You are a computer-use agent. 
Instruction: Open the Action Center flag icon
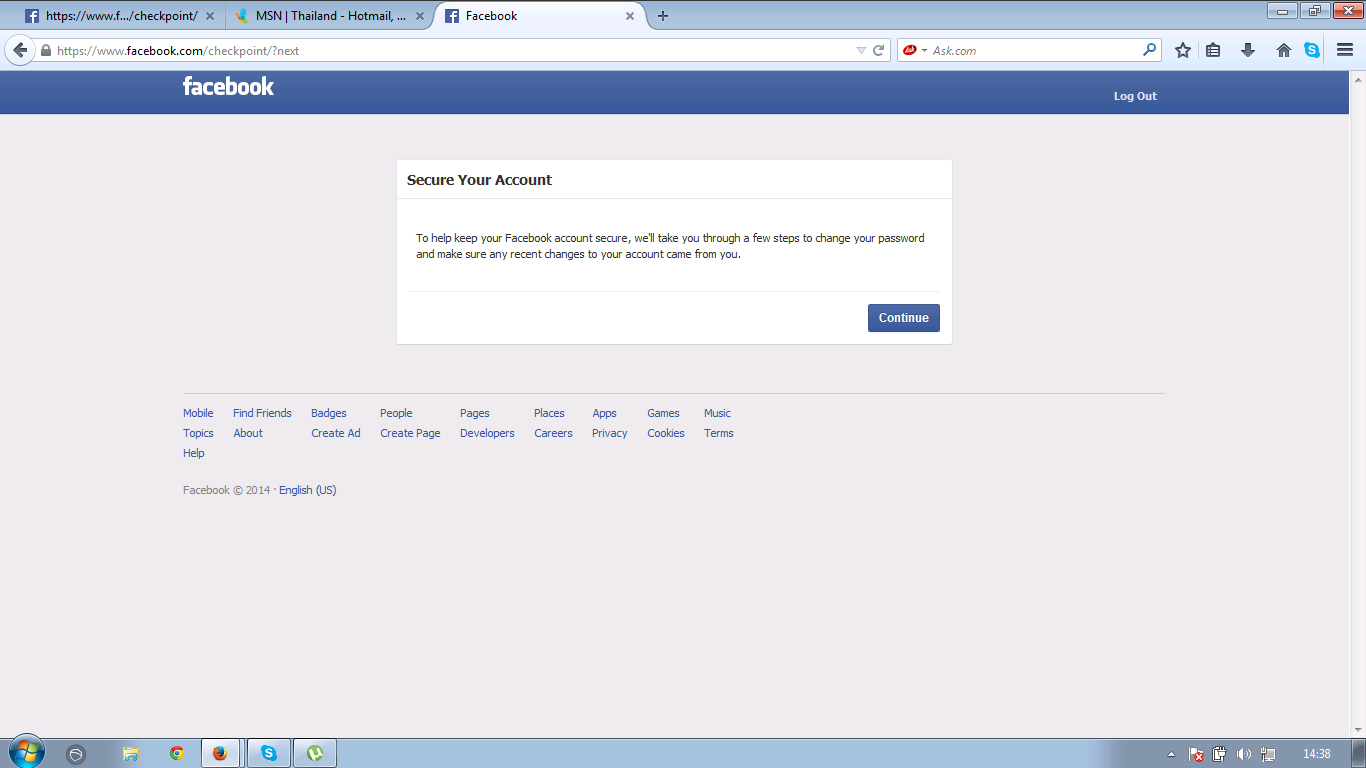tap(1196, 754)
